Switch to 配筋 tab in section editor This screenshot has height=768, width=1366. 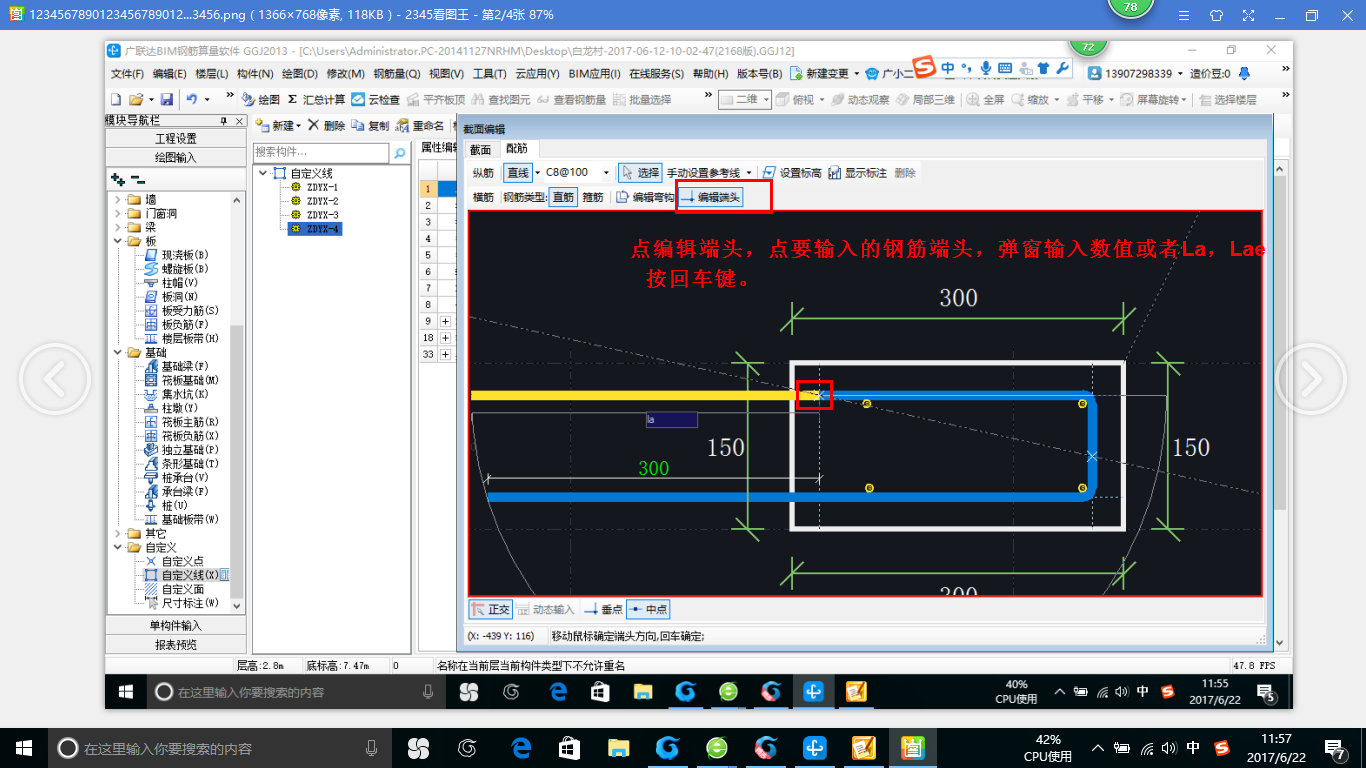pyautogui.click(x=517, y=149)
